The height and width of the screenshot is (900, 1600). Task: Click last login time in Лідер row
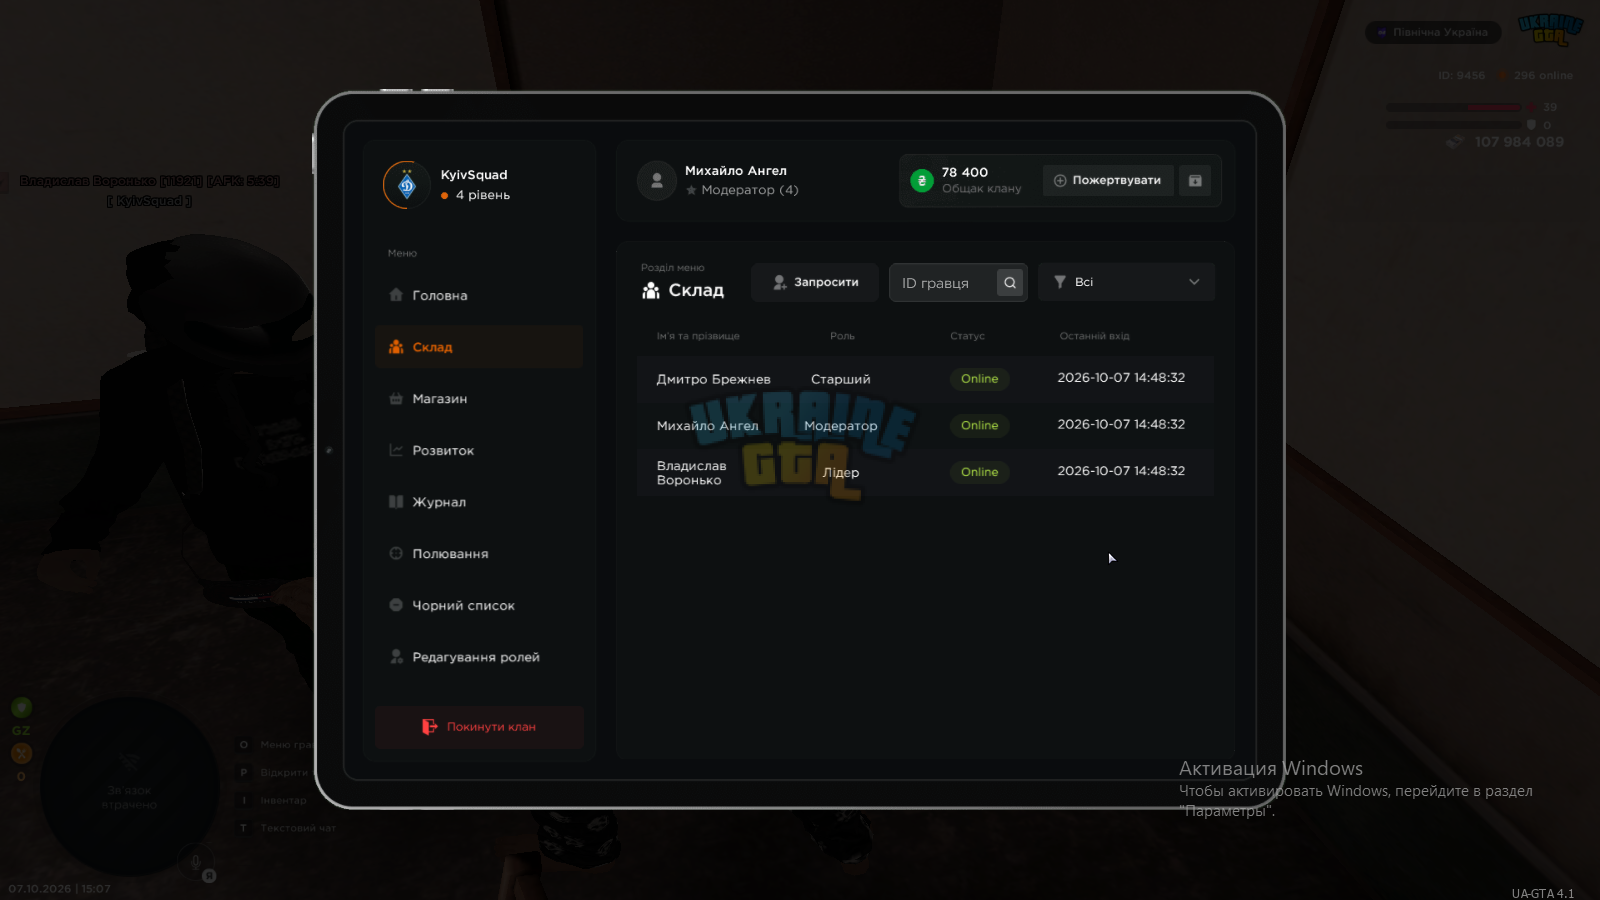[1121, 471]
